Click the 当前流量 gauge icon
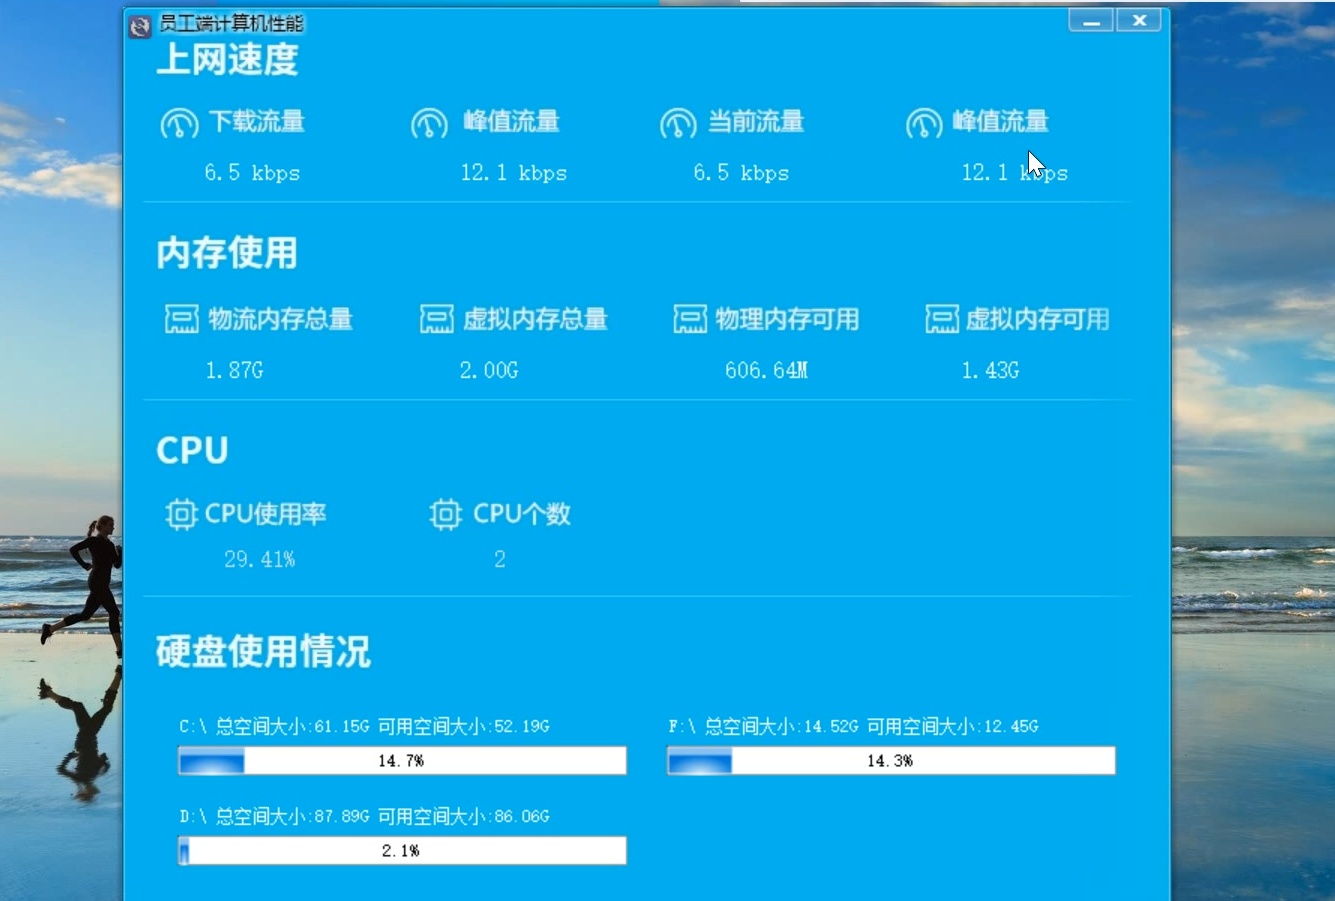1335x901 pixels. pyautogui.click(x=679, y=122)
